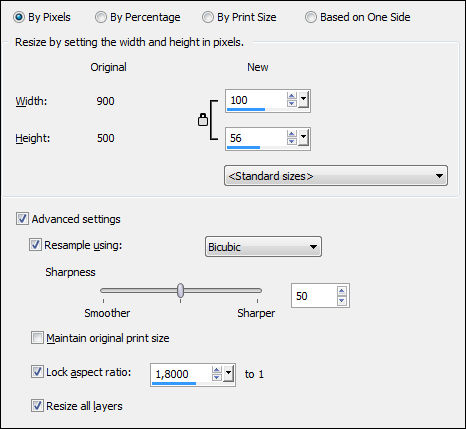Increase aspect ratio value with up arrow

pyautogui.click(x=217, y=370)
